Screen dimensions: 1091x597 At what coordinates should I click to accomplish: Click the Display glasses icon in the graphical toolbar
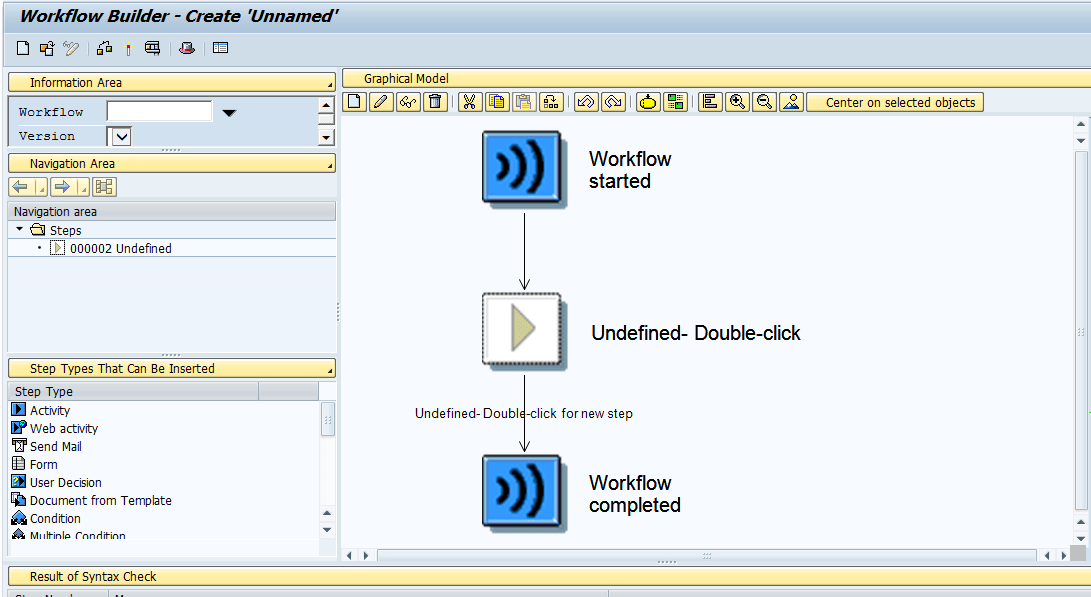[x=408, y=102]
